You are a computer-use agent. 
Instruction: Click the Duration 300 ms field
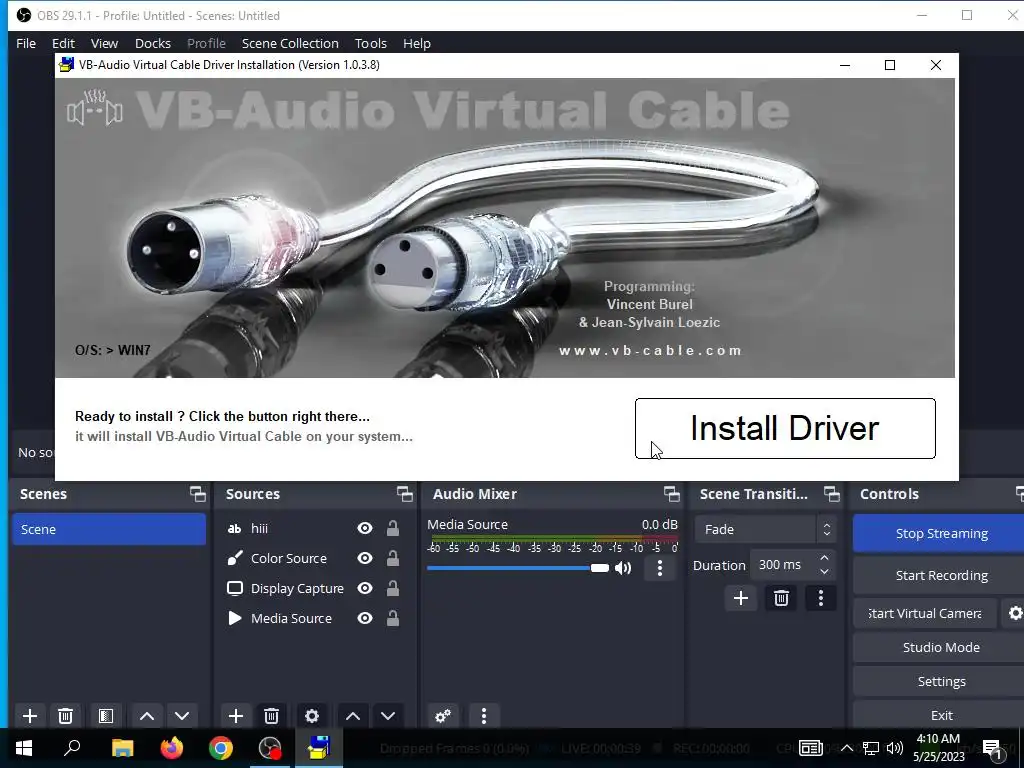click(783, 565)
